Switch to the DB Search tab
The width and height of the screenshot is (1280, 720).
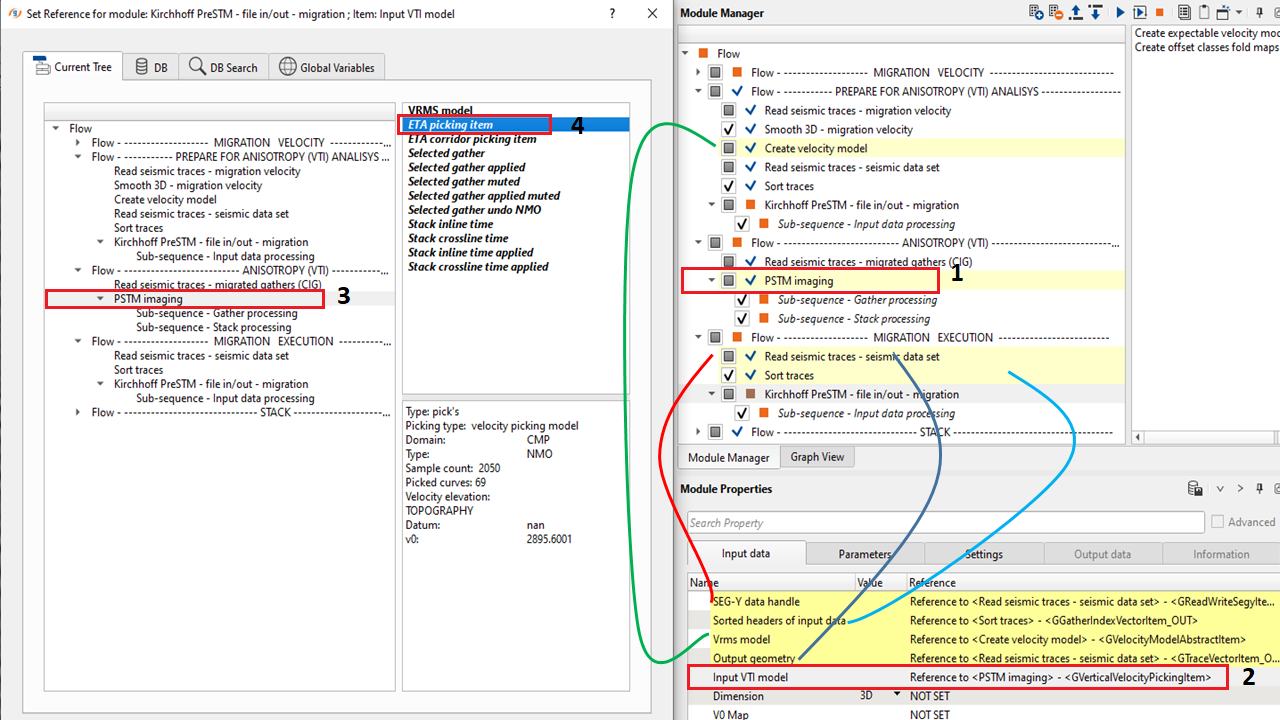[x=223, y=67]
